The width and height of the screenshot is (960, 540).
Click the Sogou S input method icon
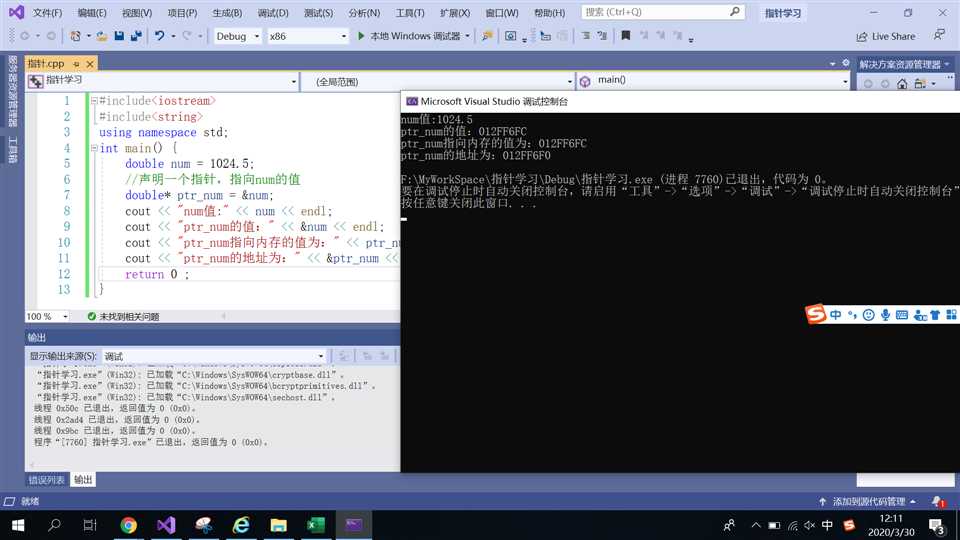coord(816,314)
